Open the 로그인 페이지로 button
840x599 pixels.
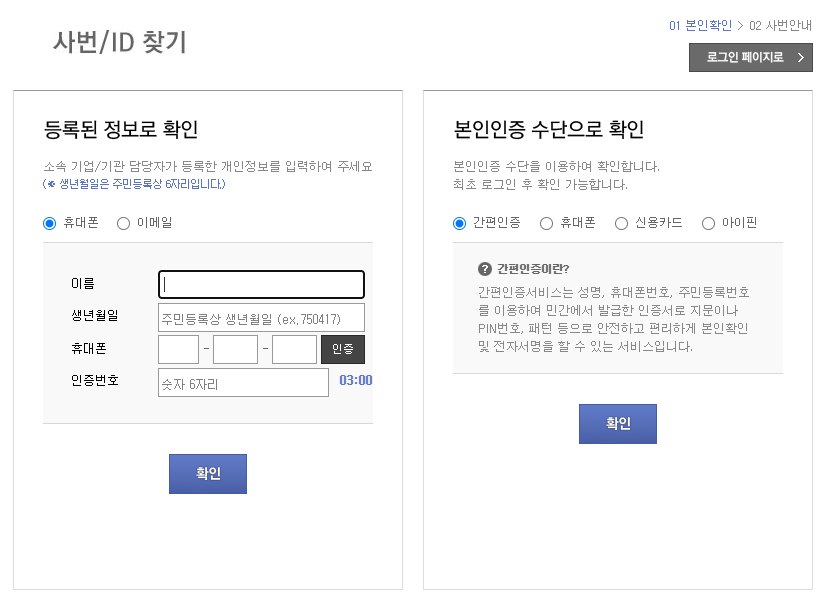(750, 57)
